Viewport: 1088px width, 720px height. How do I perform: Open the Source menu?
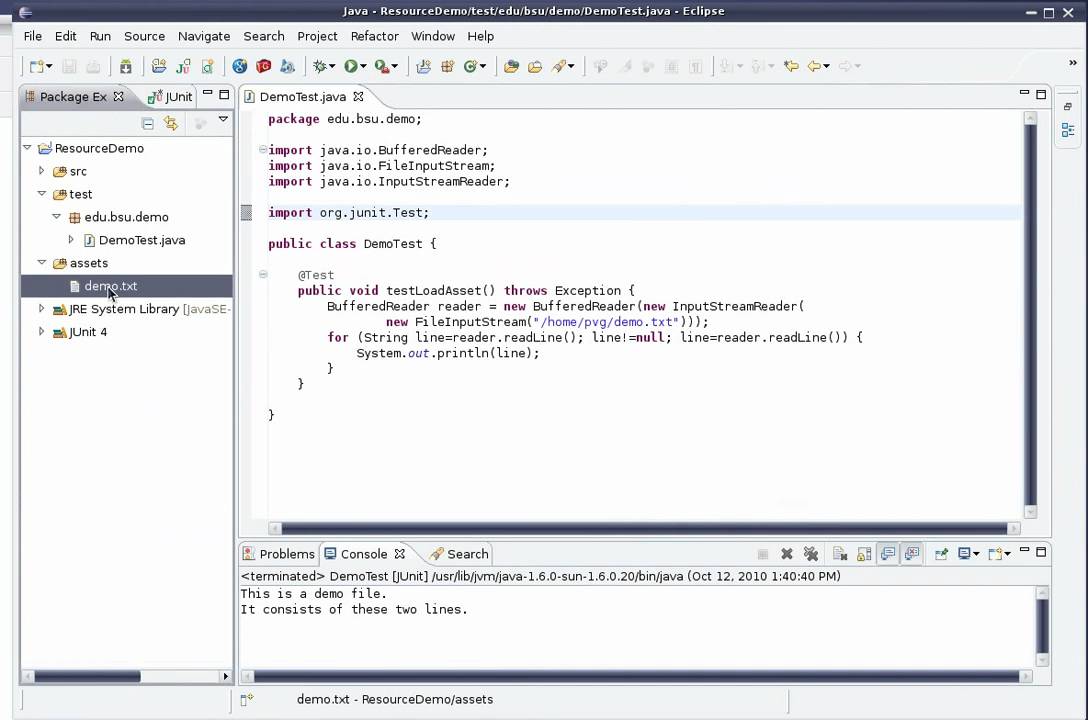tap(144, 36)
